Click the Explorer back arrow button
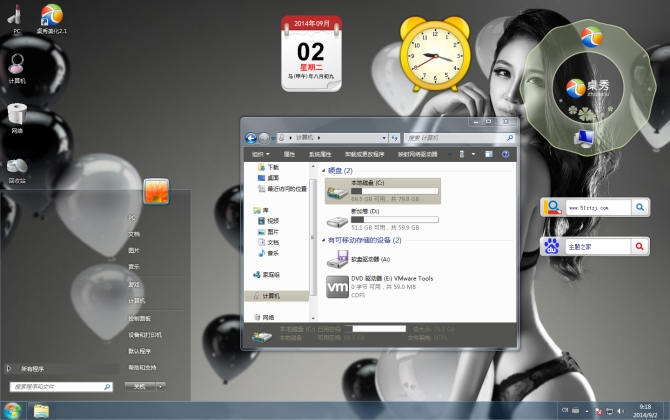670x420 pixels. click(251, 138)
